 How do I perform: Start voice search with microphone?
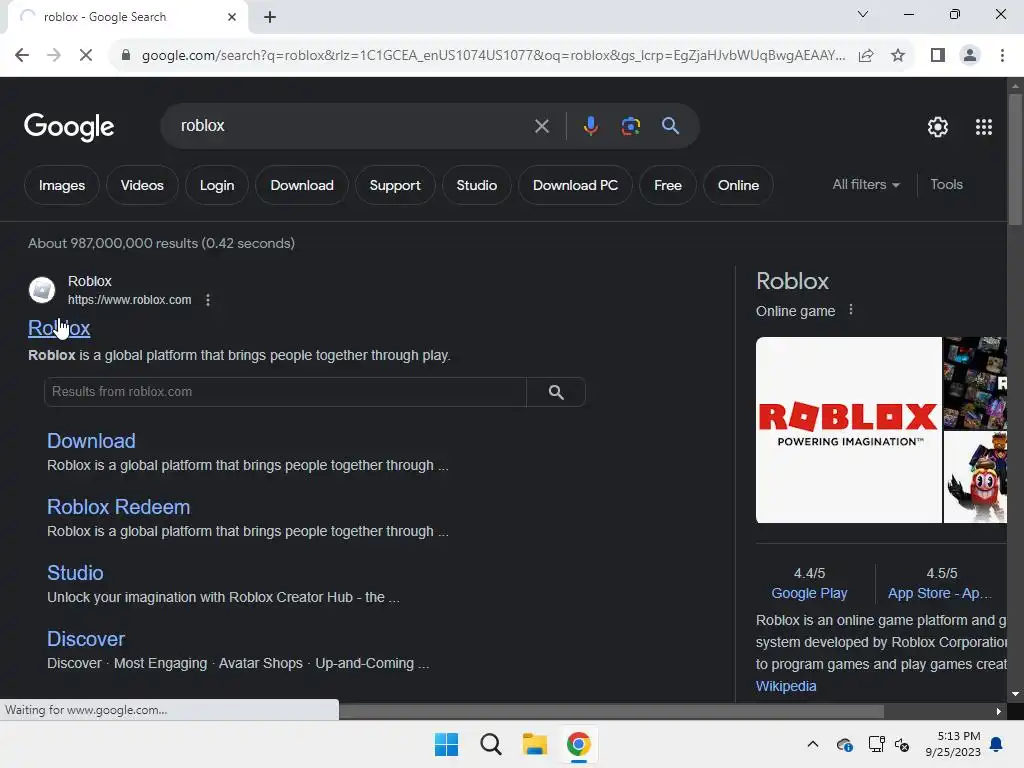590,125
